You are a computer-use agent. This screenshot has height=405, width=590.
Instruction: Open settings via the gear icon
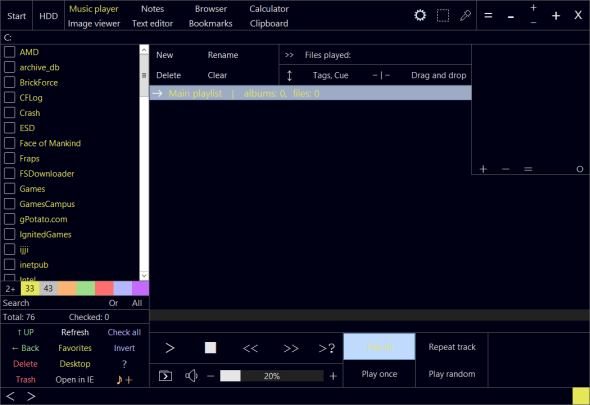pos(420,15)
